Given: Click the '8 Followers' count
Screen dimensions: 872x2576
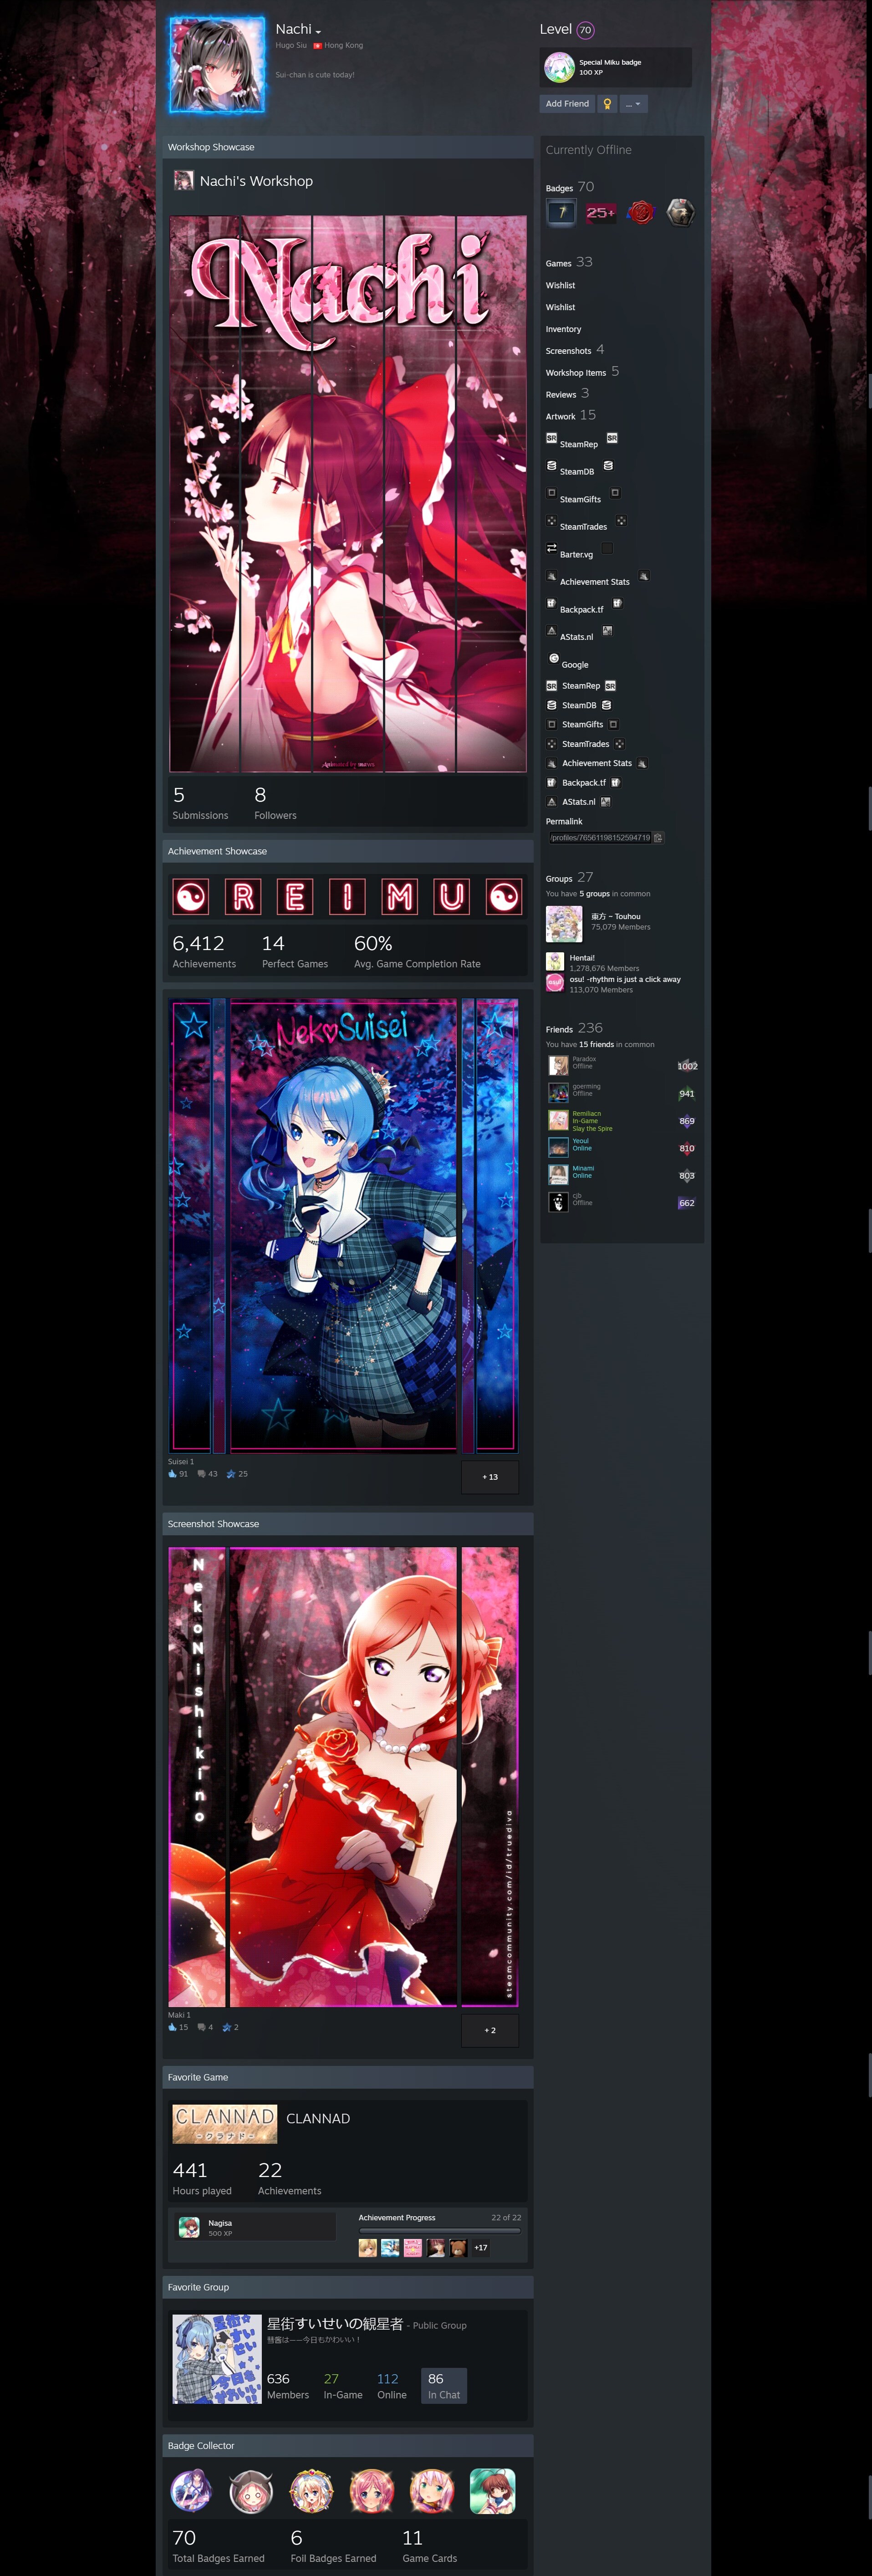Looking at the screenshot, I should point(275,802).
